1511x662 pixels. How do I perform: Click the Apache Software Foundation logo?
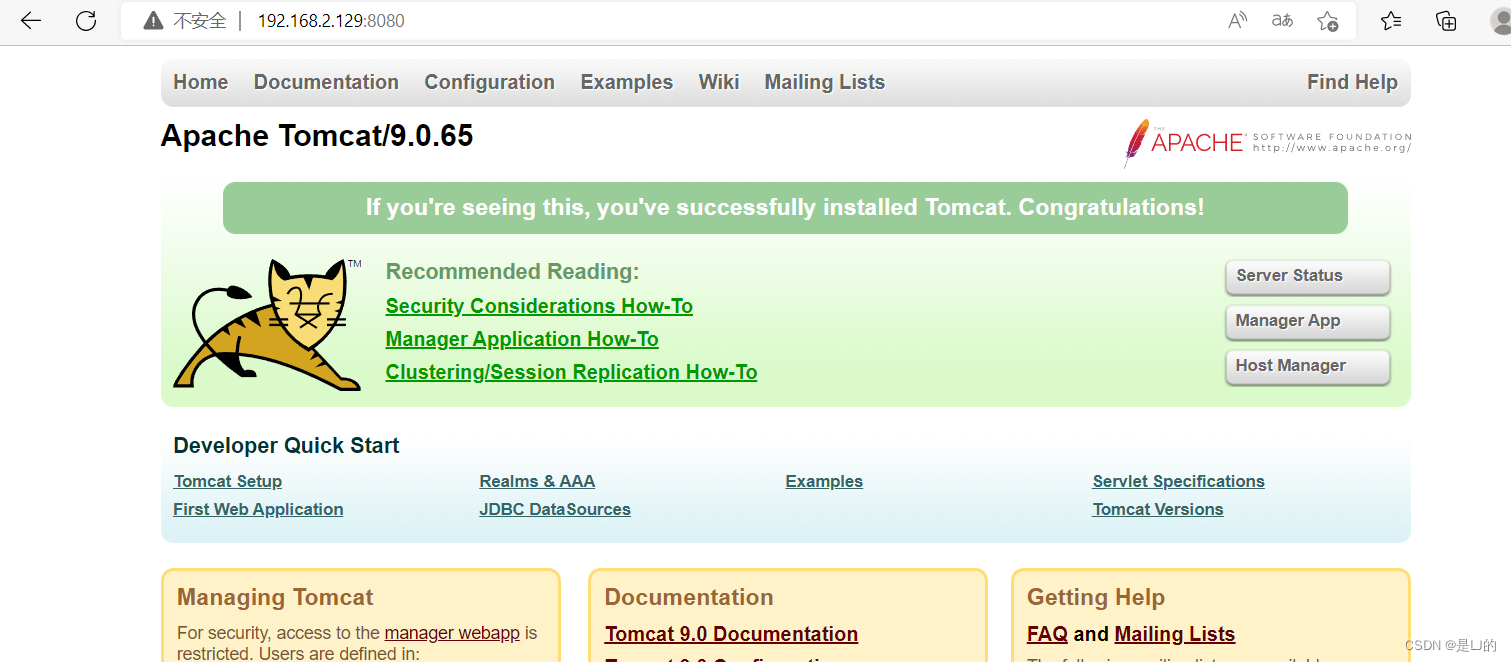tap(1267, 143)
